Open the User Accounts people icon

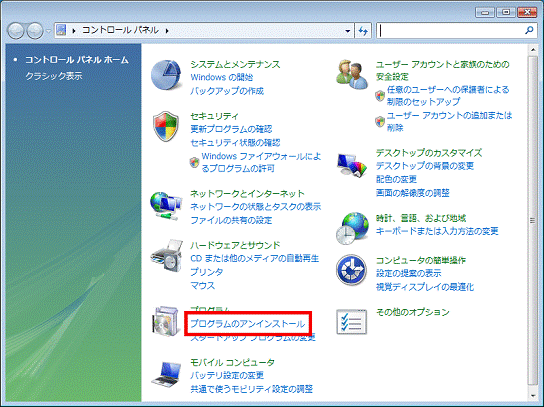click(352, 75)
